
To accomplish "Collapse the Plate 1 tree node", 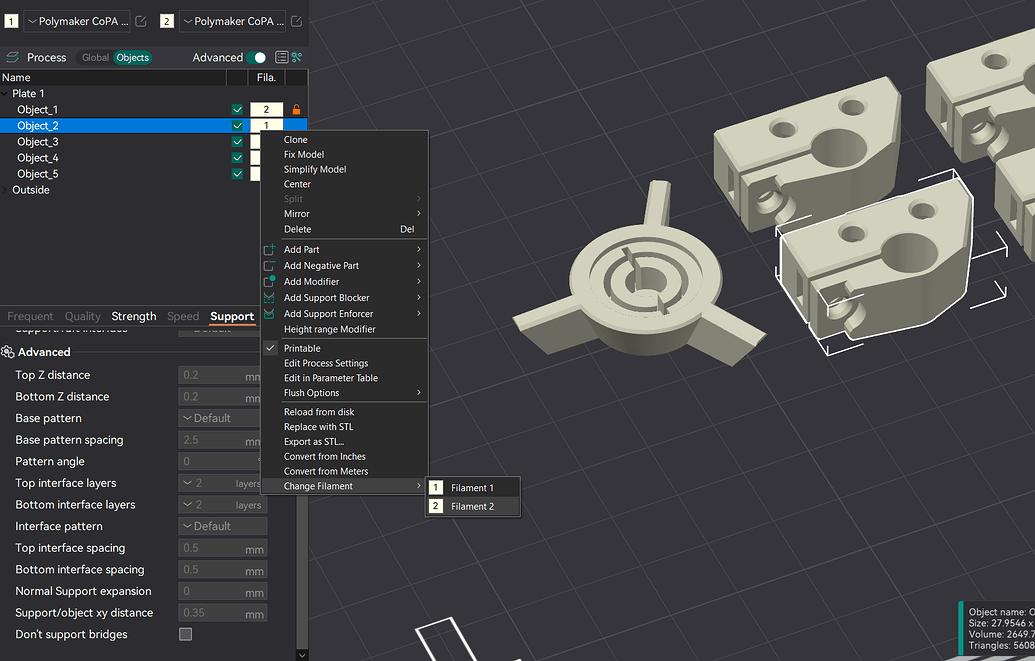I will click(5, 94).
